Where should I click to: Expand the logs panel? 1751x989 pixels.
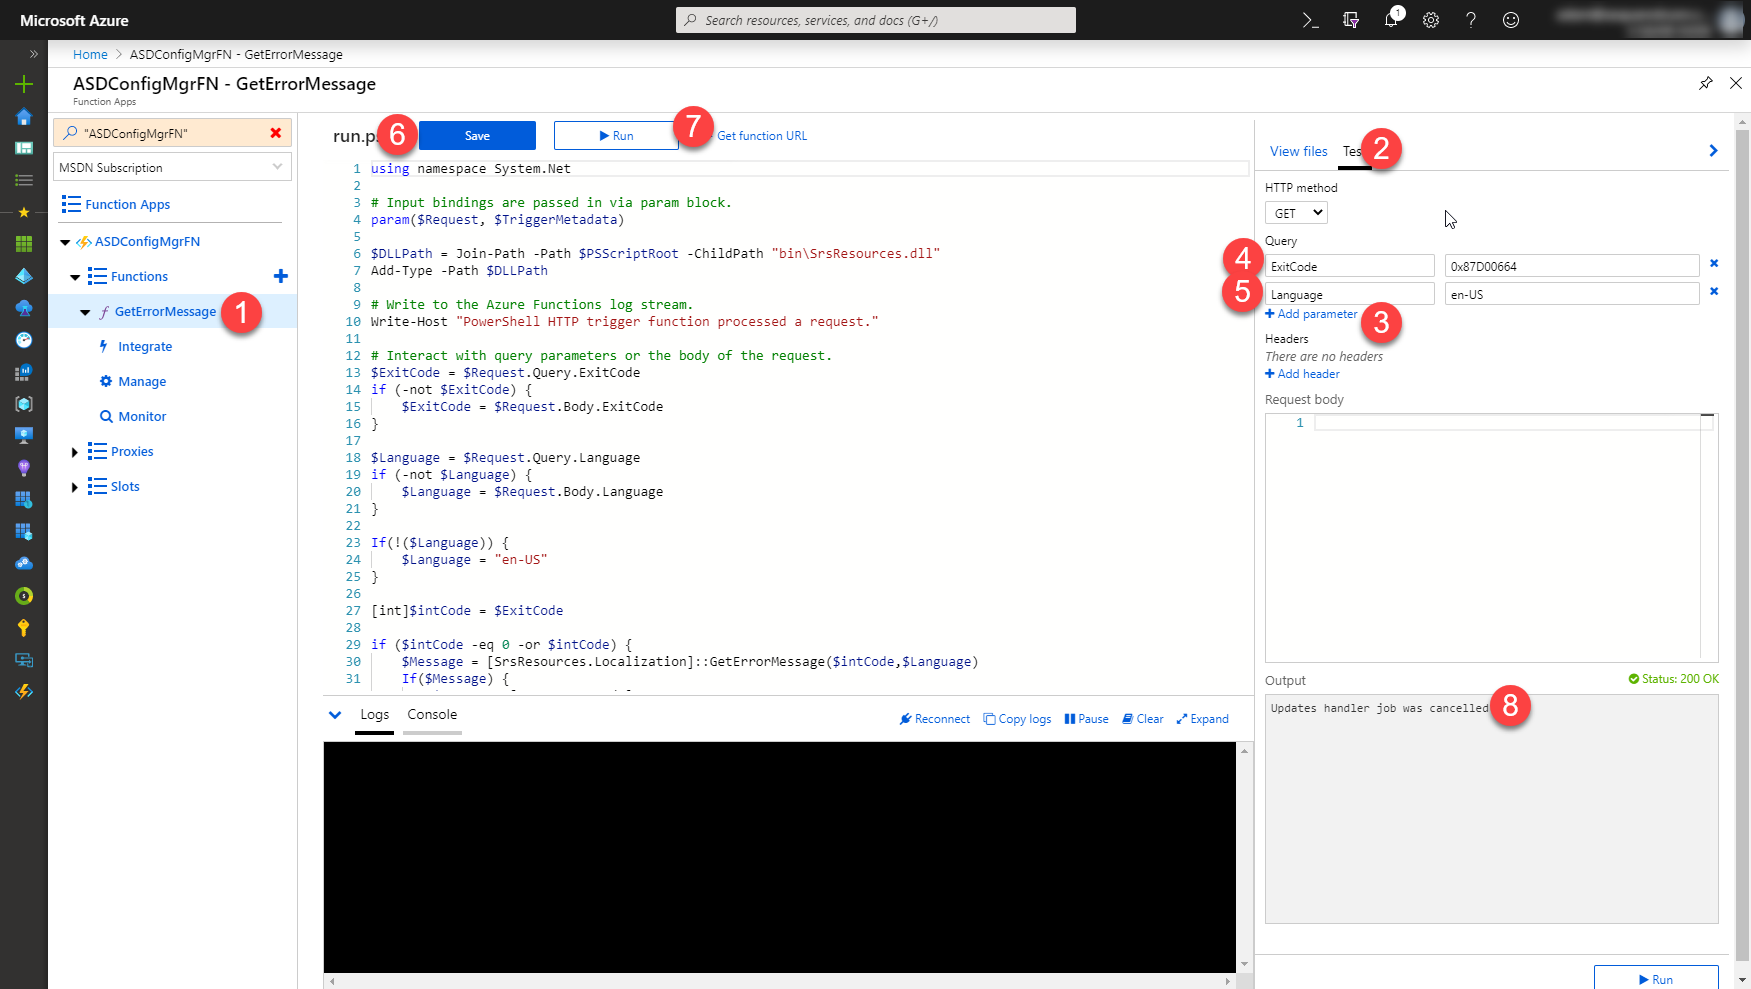click(x=1203, y=719)
